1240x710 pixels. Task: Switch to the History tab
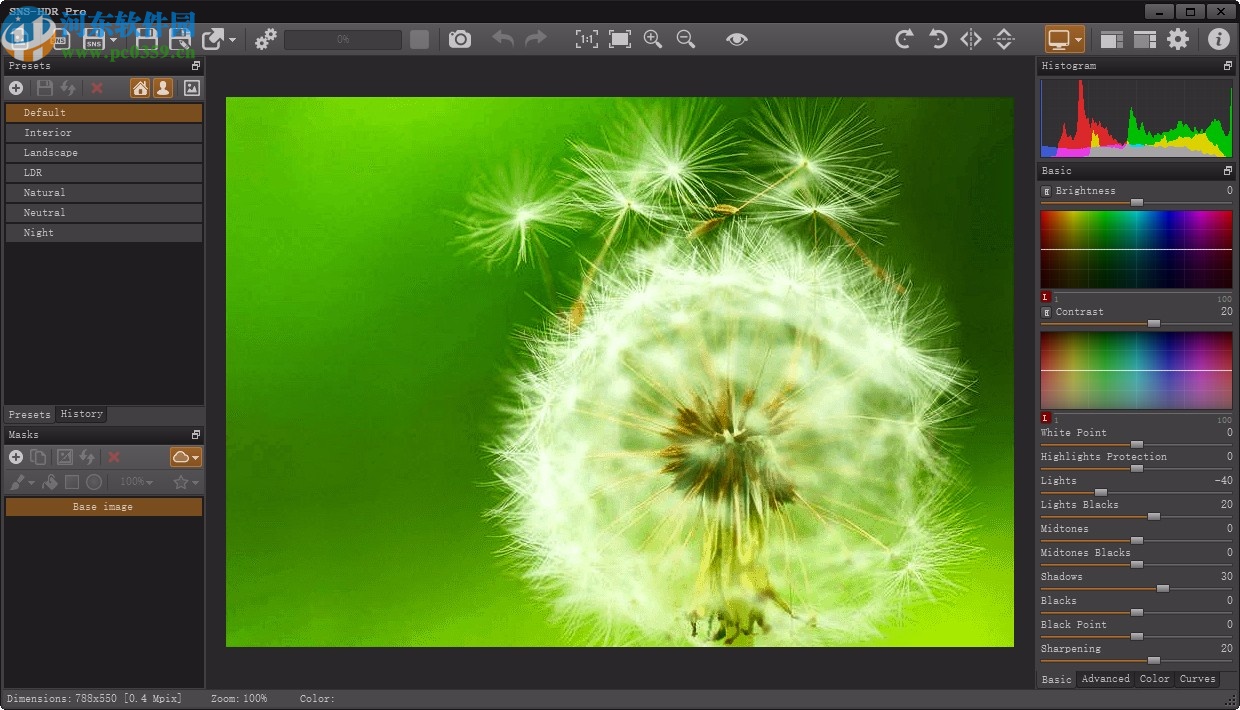coord(81,414)
